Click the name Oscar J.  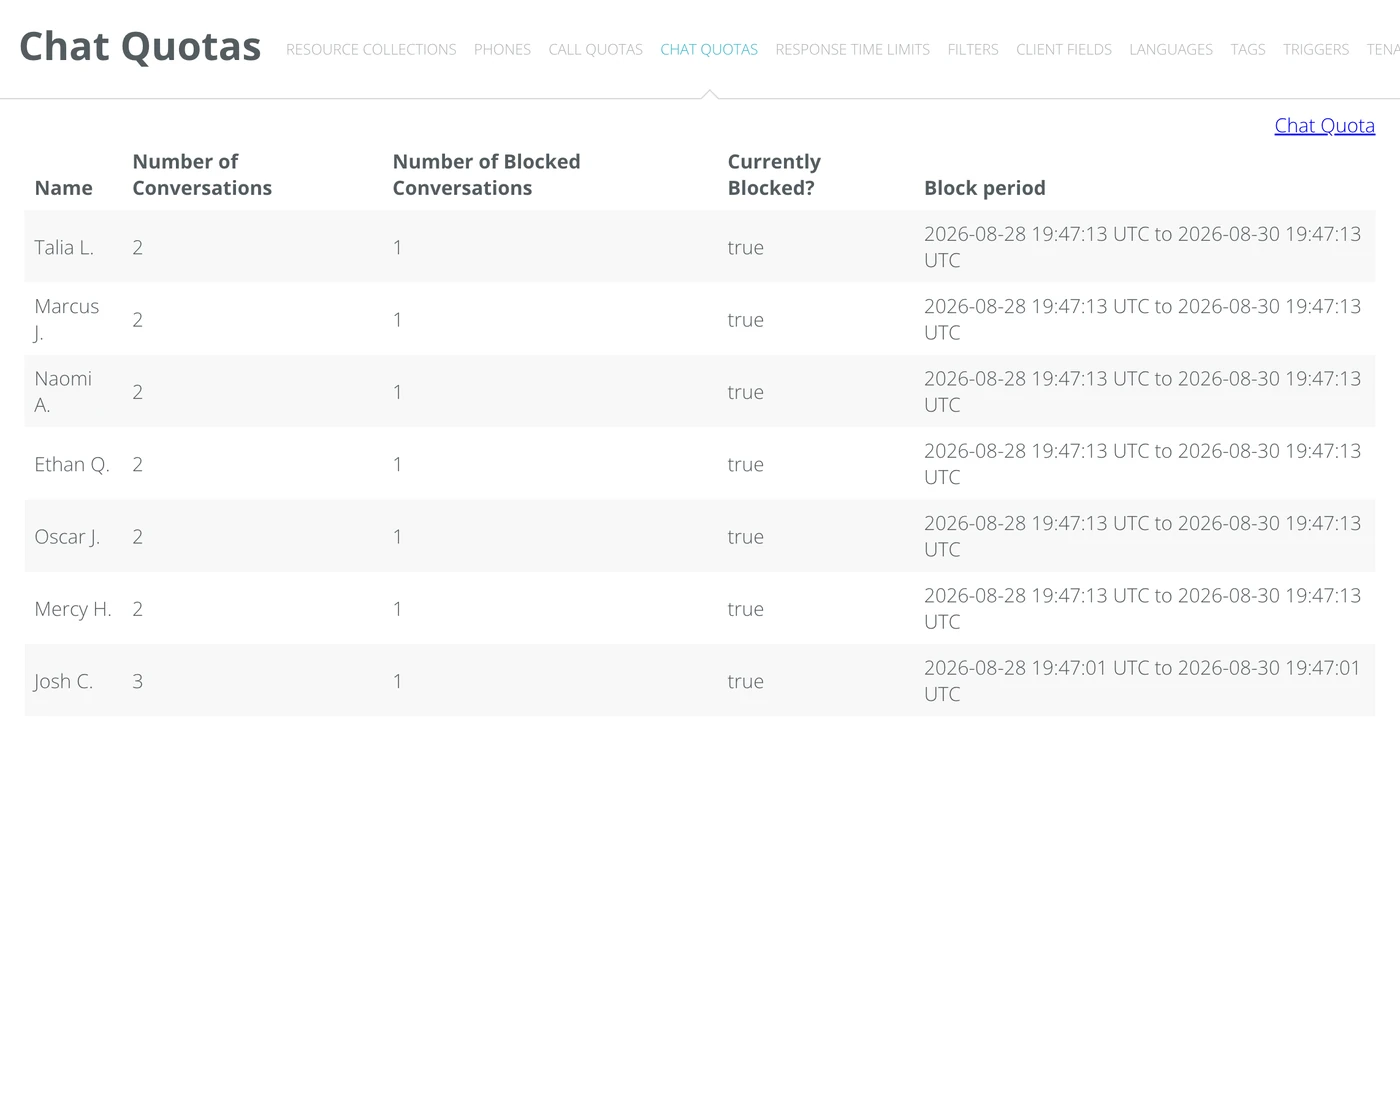67,537
